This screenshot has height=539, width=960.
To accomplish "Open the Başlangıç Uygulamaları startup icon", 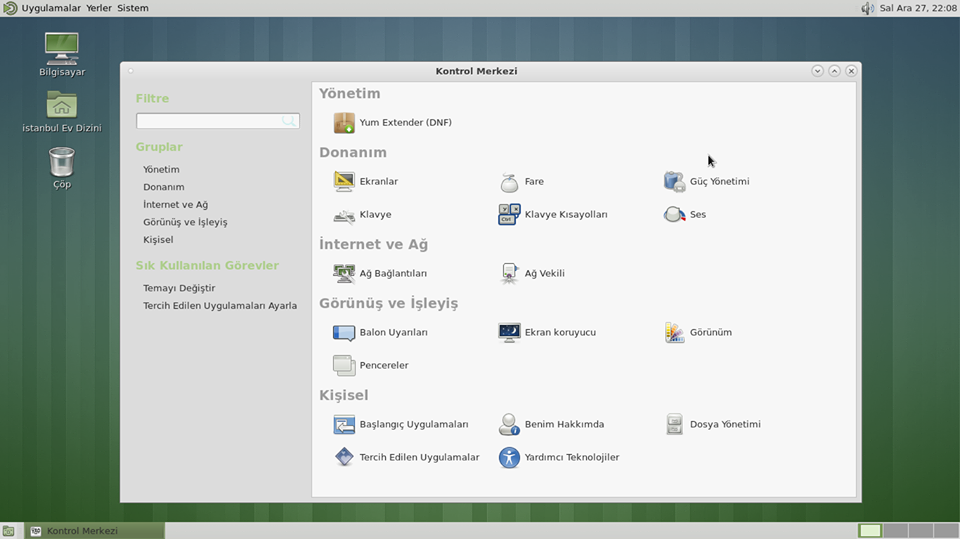I will pos(343,424).
